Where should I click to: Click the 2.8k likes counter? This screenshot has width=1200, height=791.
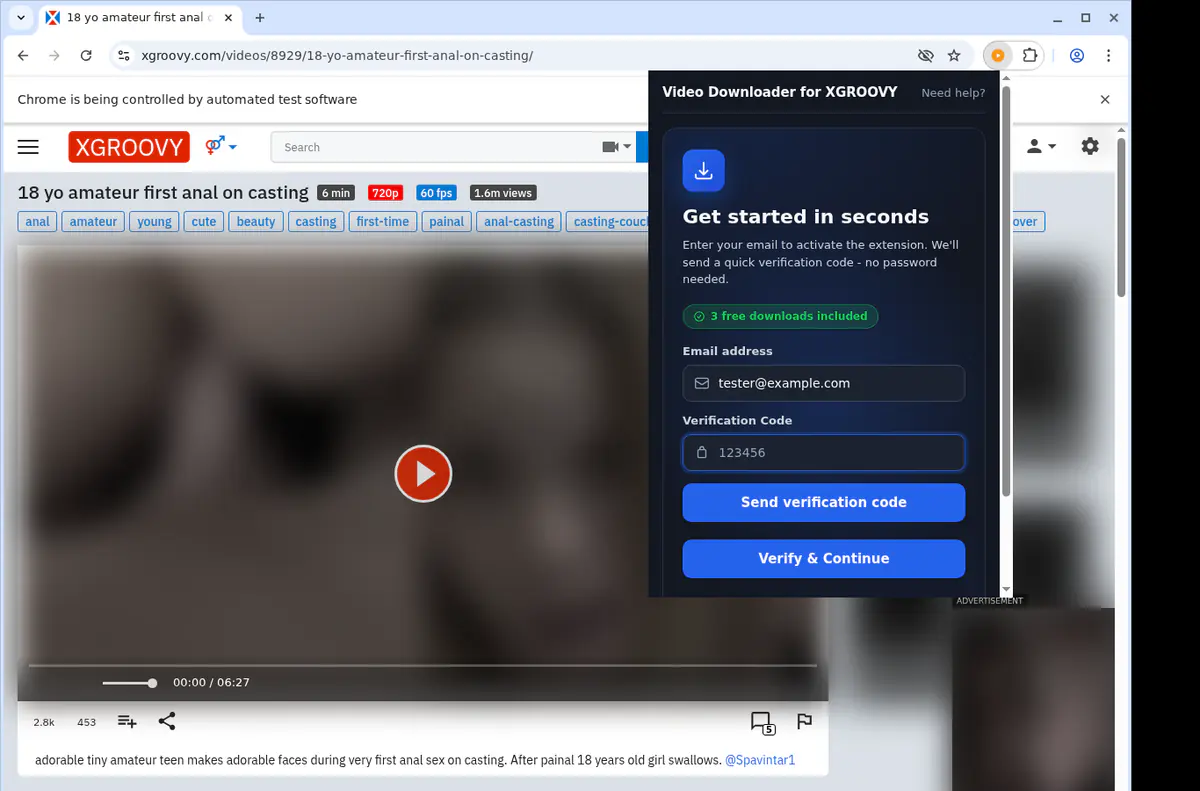(44, 722)
